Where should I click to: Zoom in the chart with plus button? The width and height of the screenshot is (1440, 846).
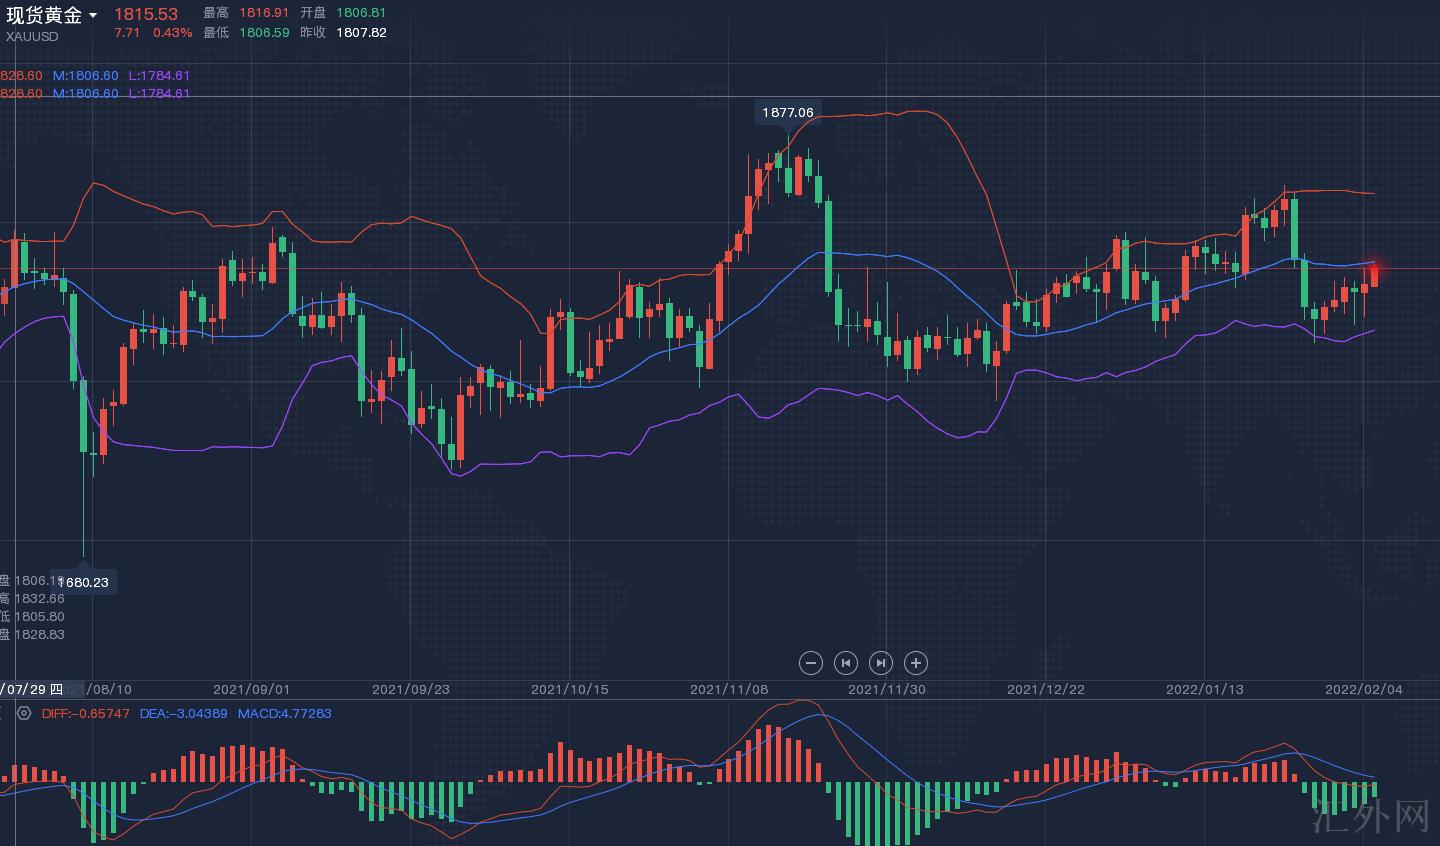(915, 662)
